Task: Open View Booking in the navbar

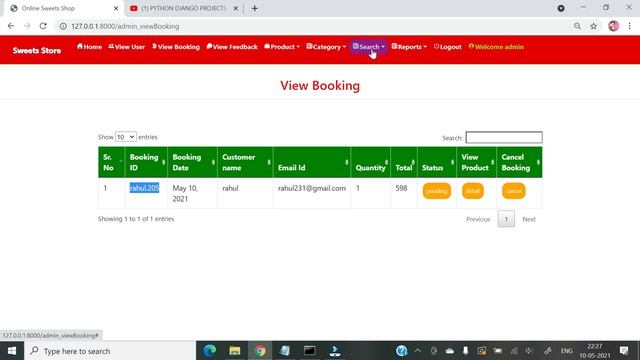Action: click(x=176, y=47)
